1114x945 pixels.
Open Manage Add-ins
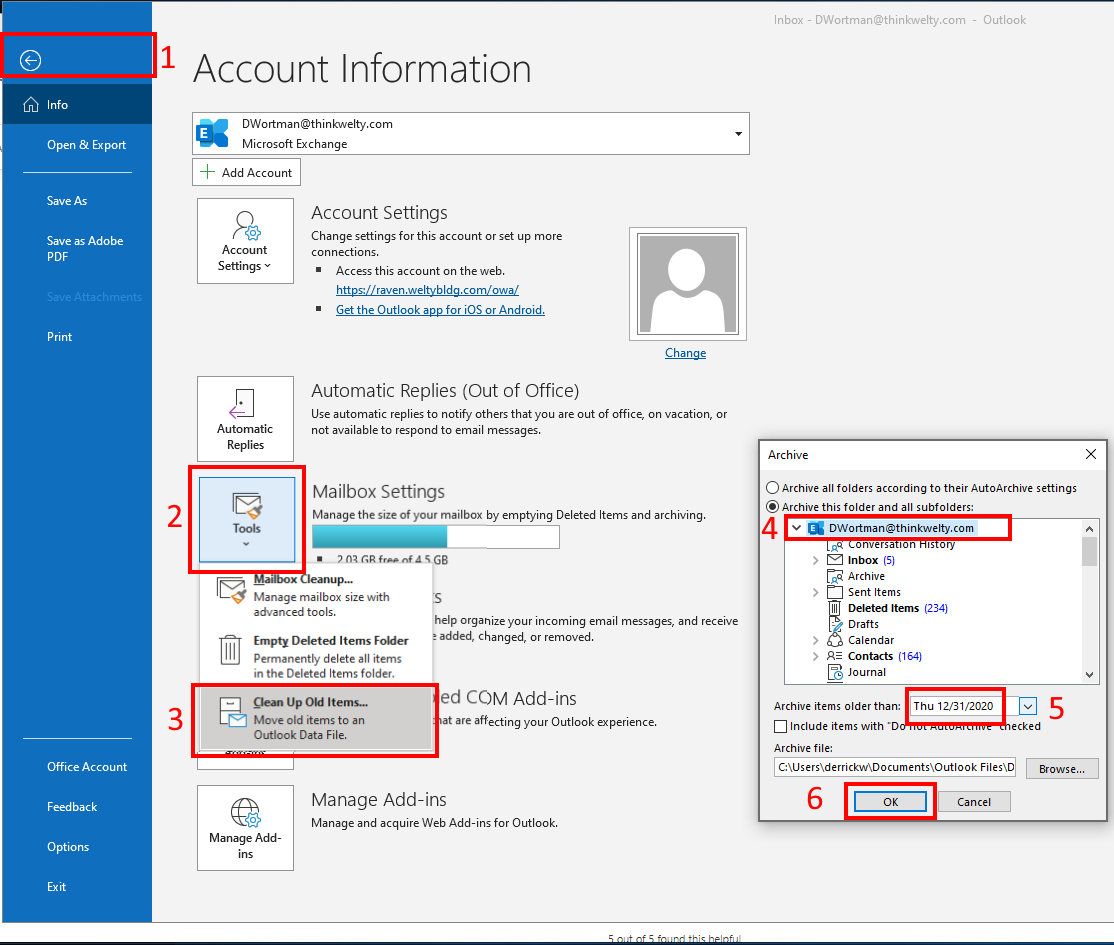point(245,828)
